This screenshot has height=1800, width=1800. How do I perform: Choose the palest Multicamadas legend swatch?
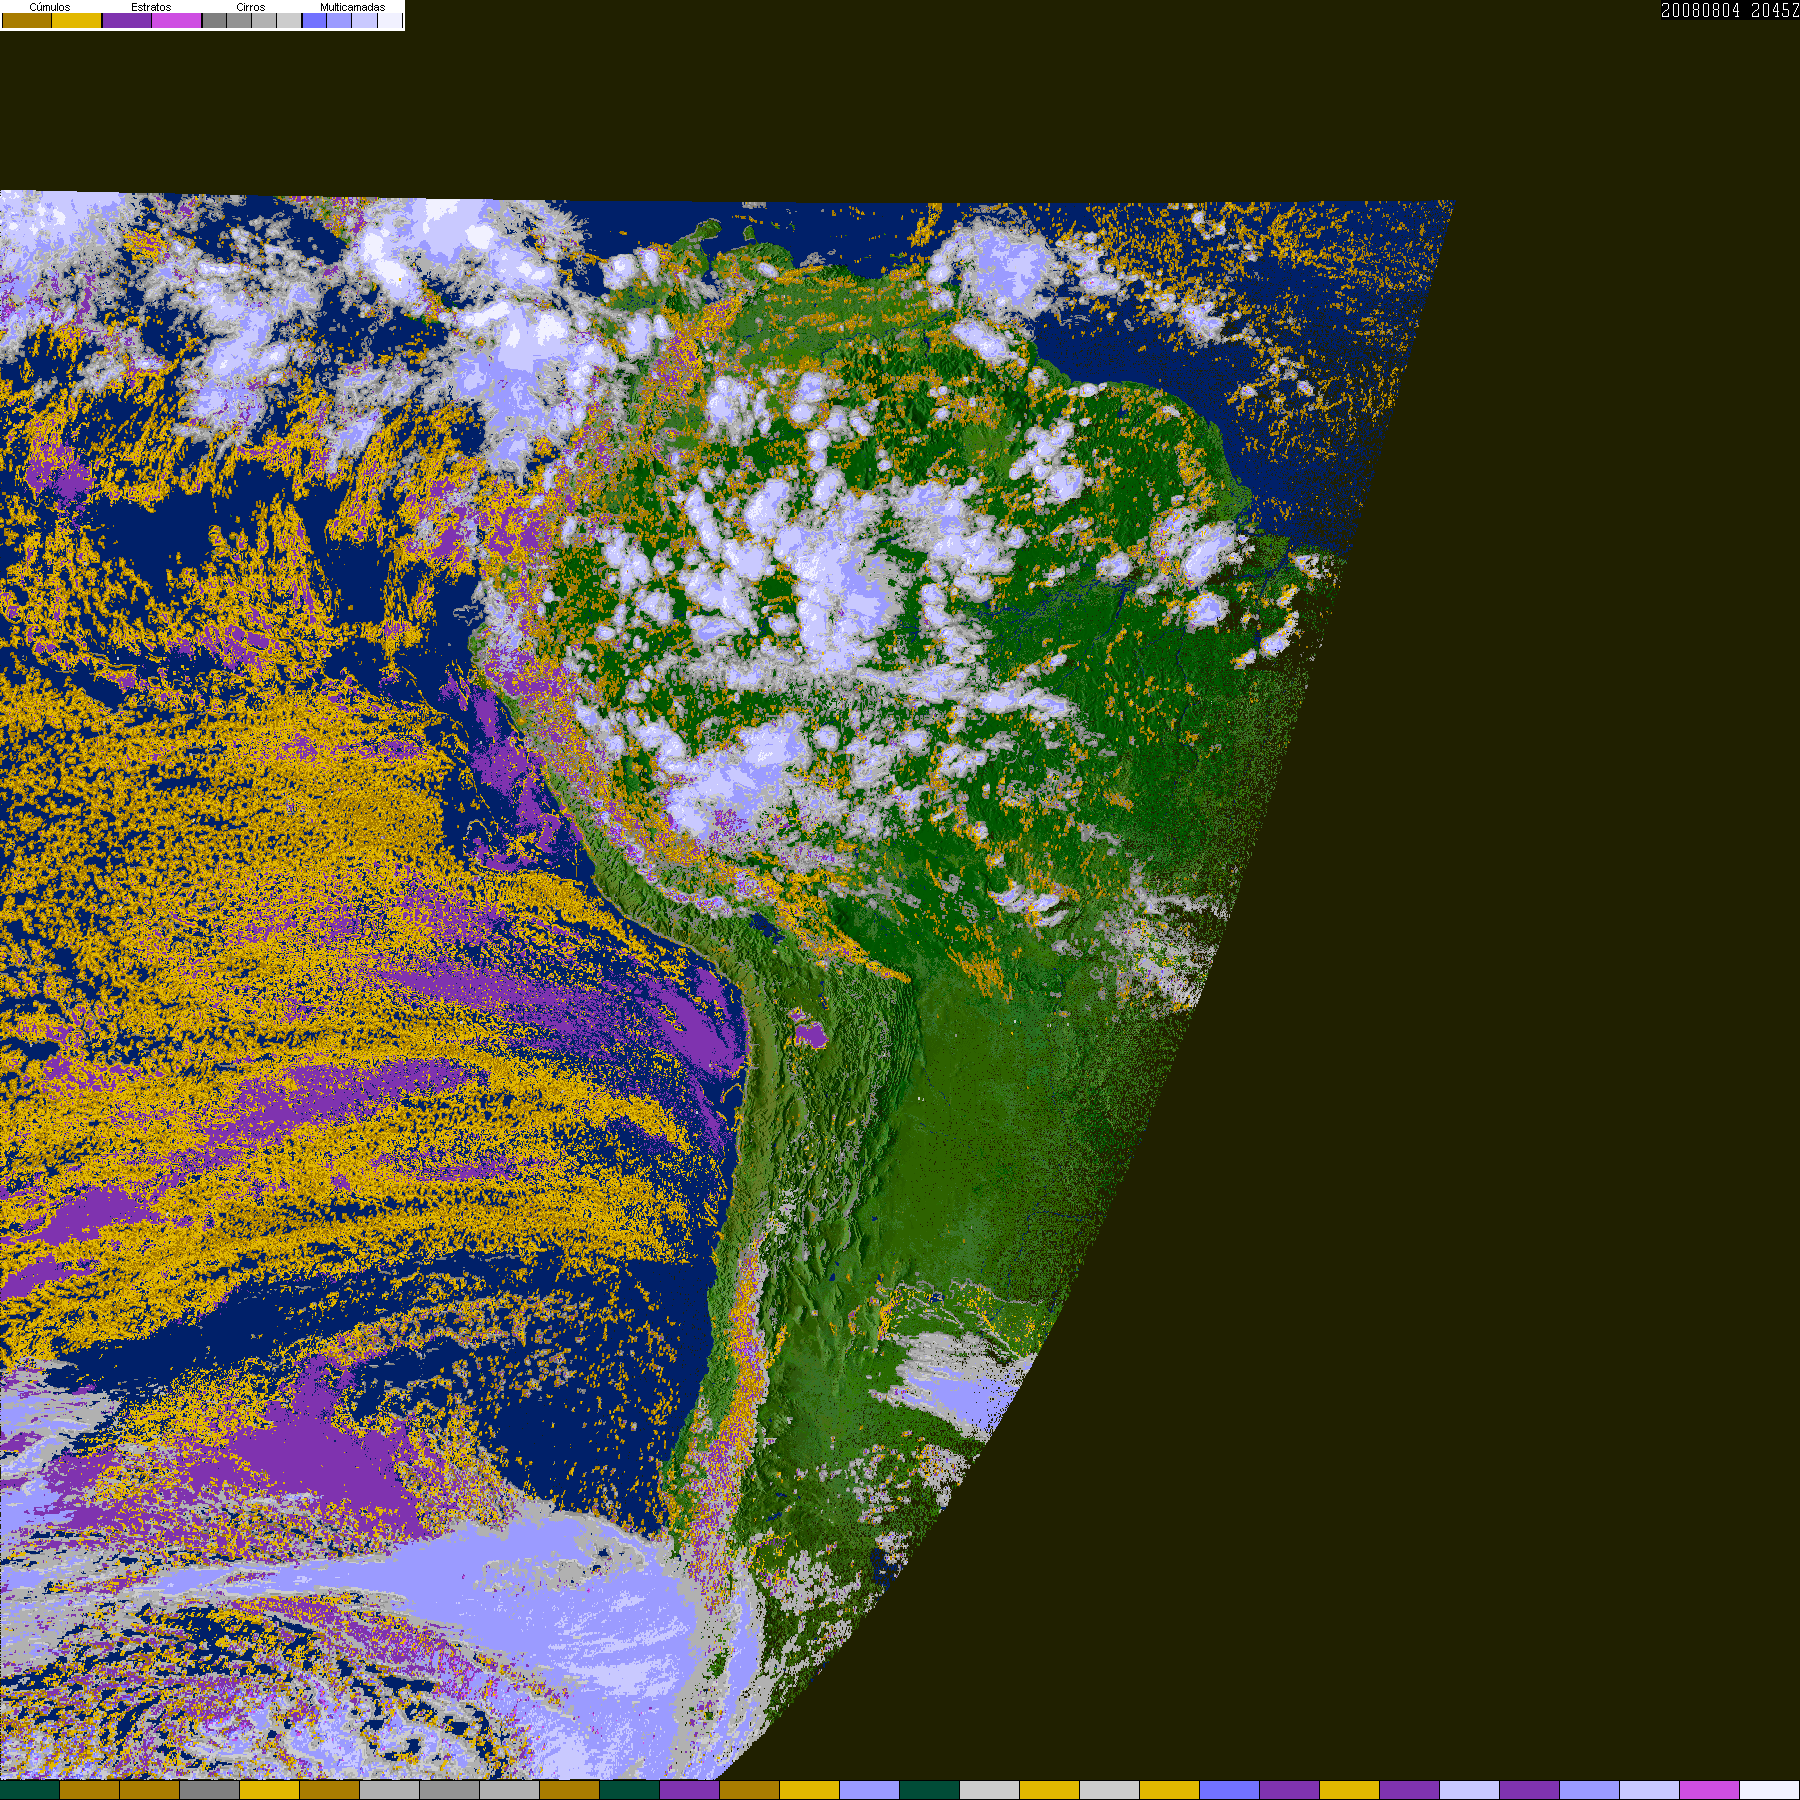[x=389, y=20]
